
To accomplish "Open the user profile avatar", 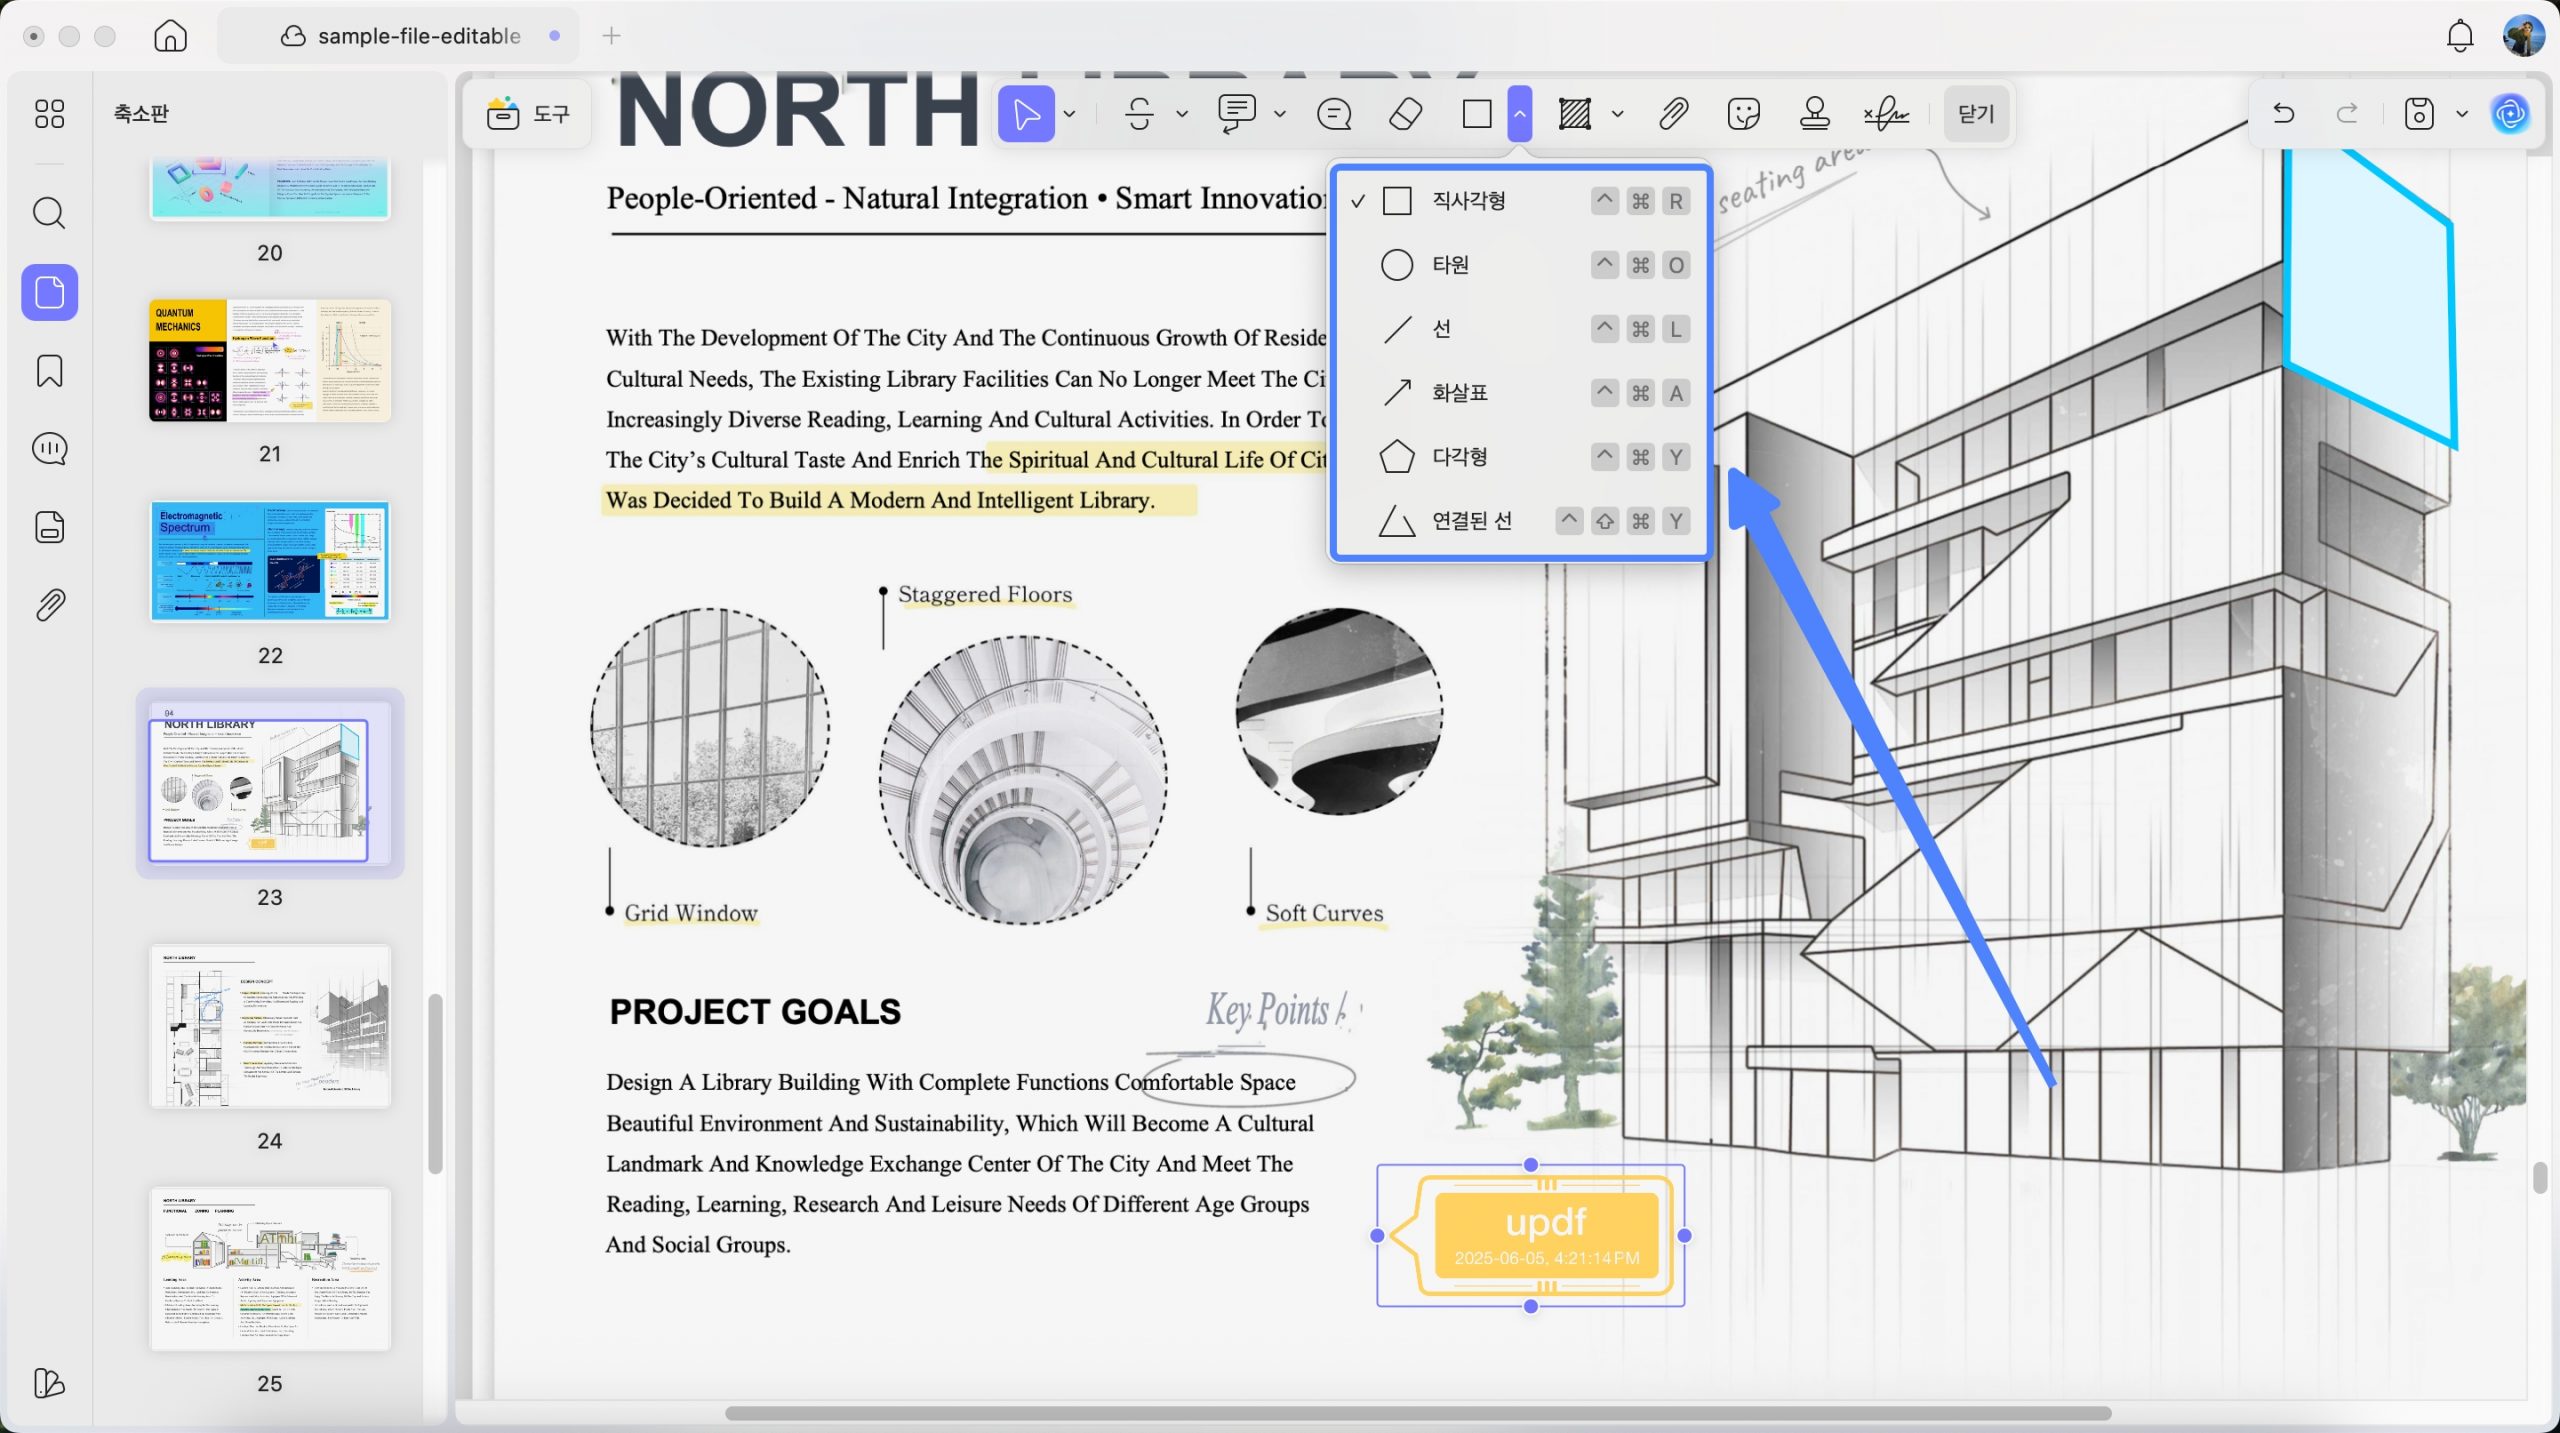I will (x=2523, y=36).
